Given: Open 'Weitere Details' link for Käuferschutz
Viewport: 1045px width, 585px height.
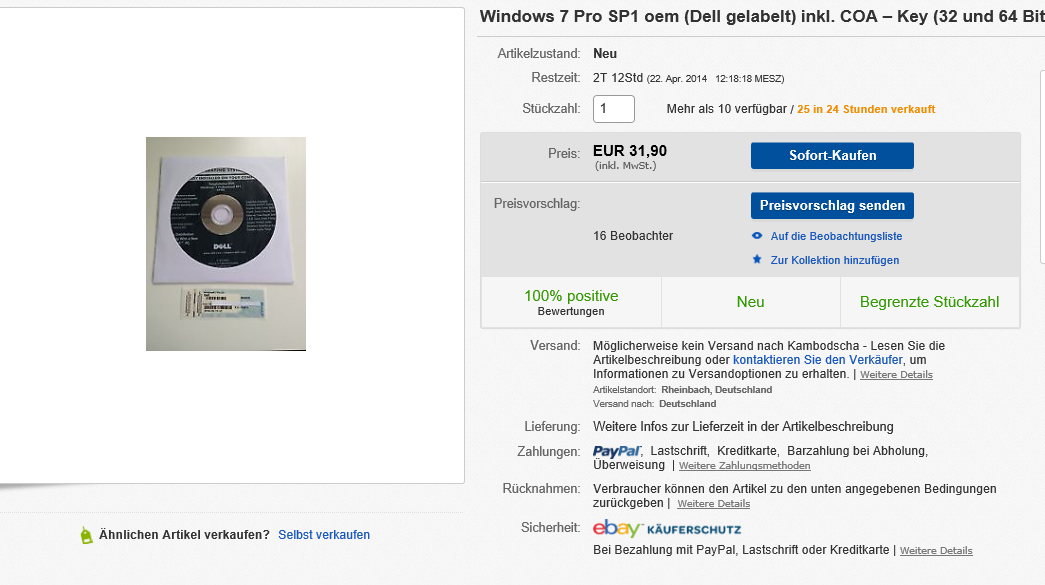Looking at the screenshot, I should point(936,551).
